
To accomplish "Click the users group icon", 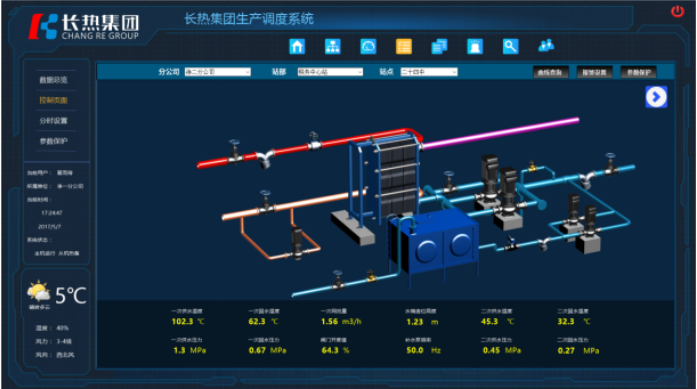I will point(546,45).
